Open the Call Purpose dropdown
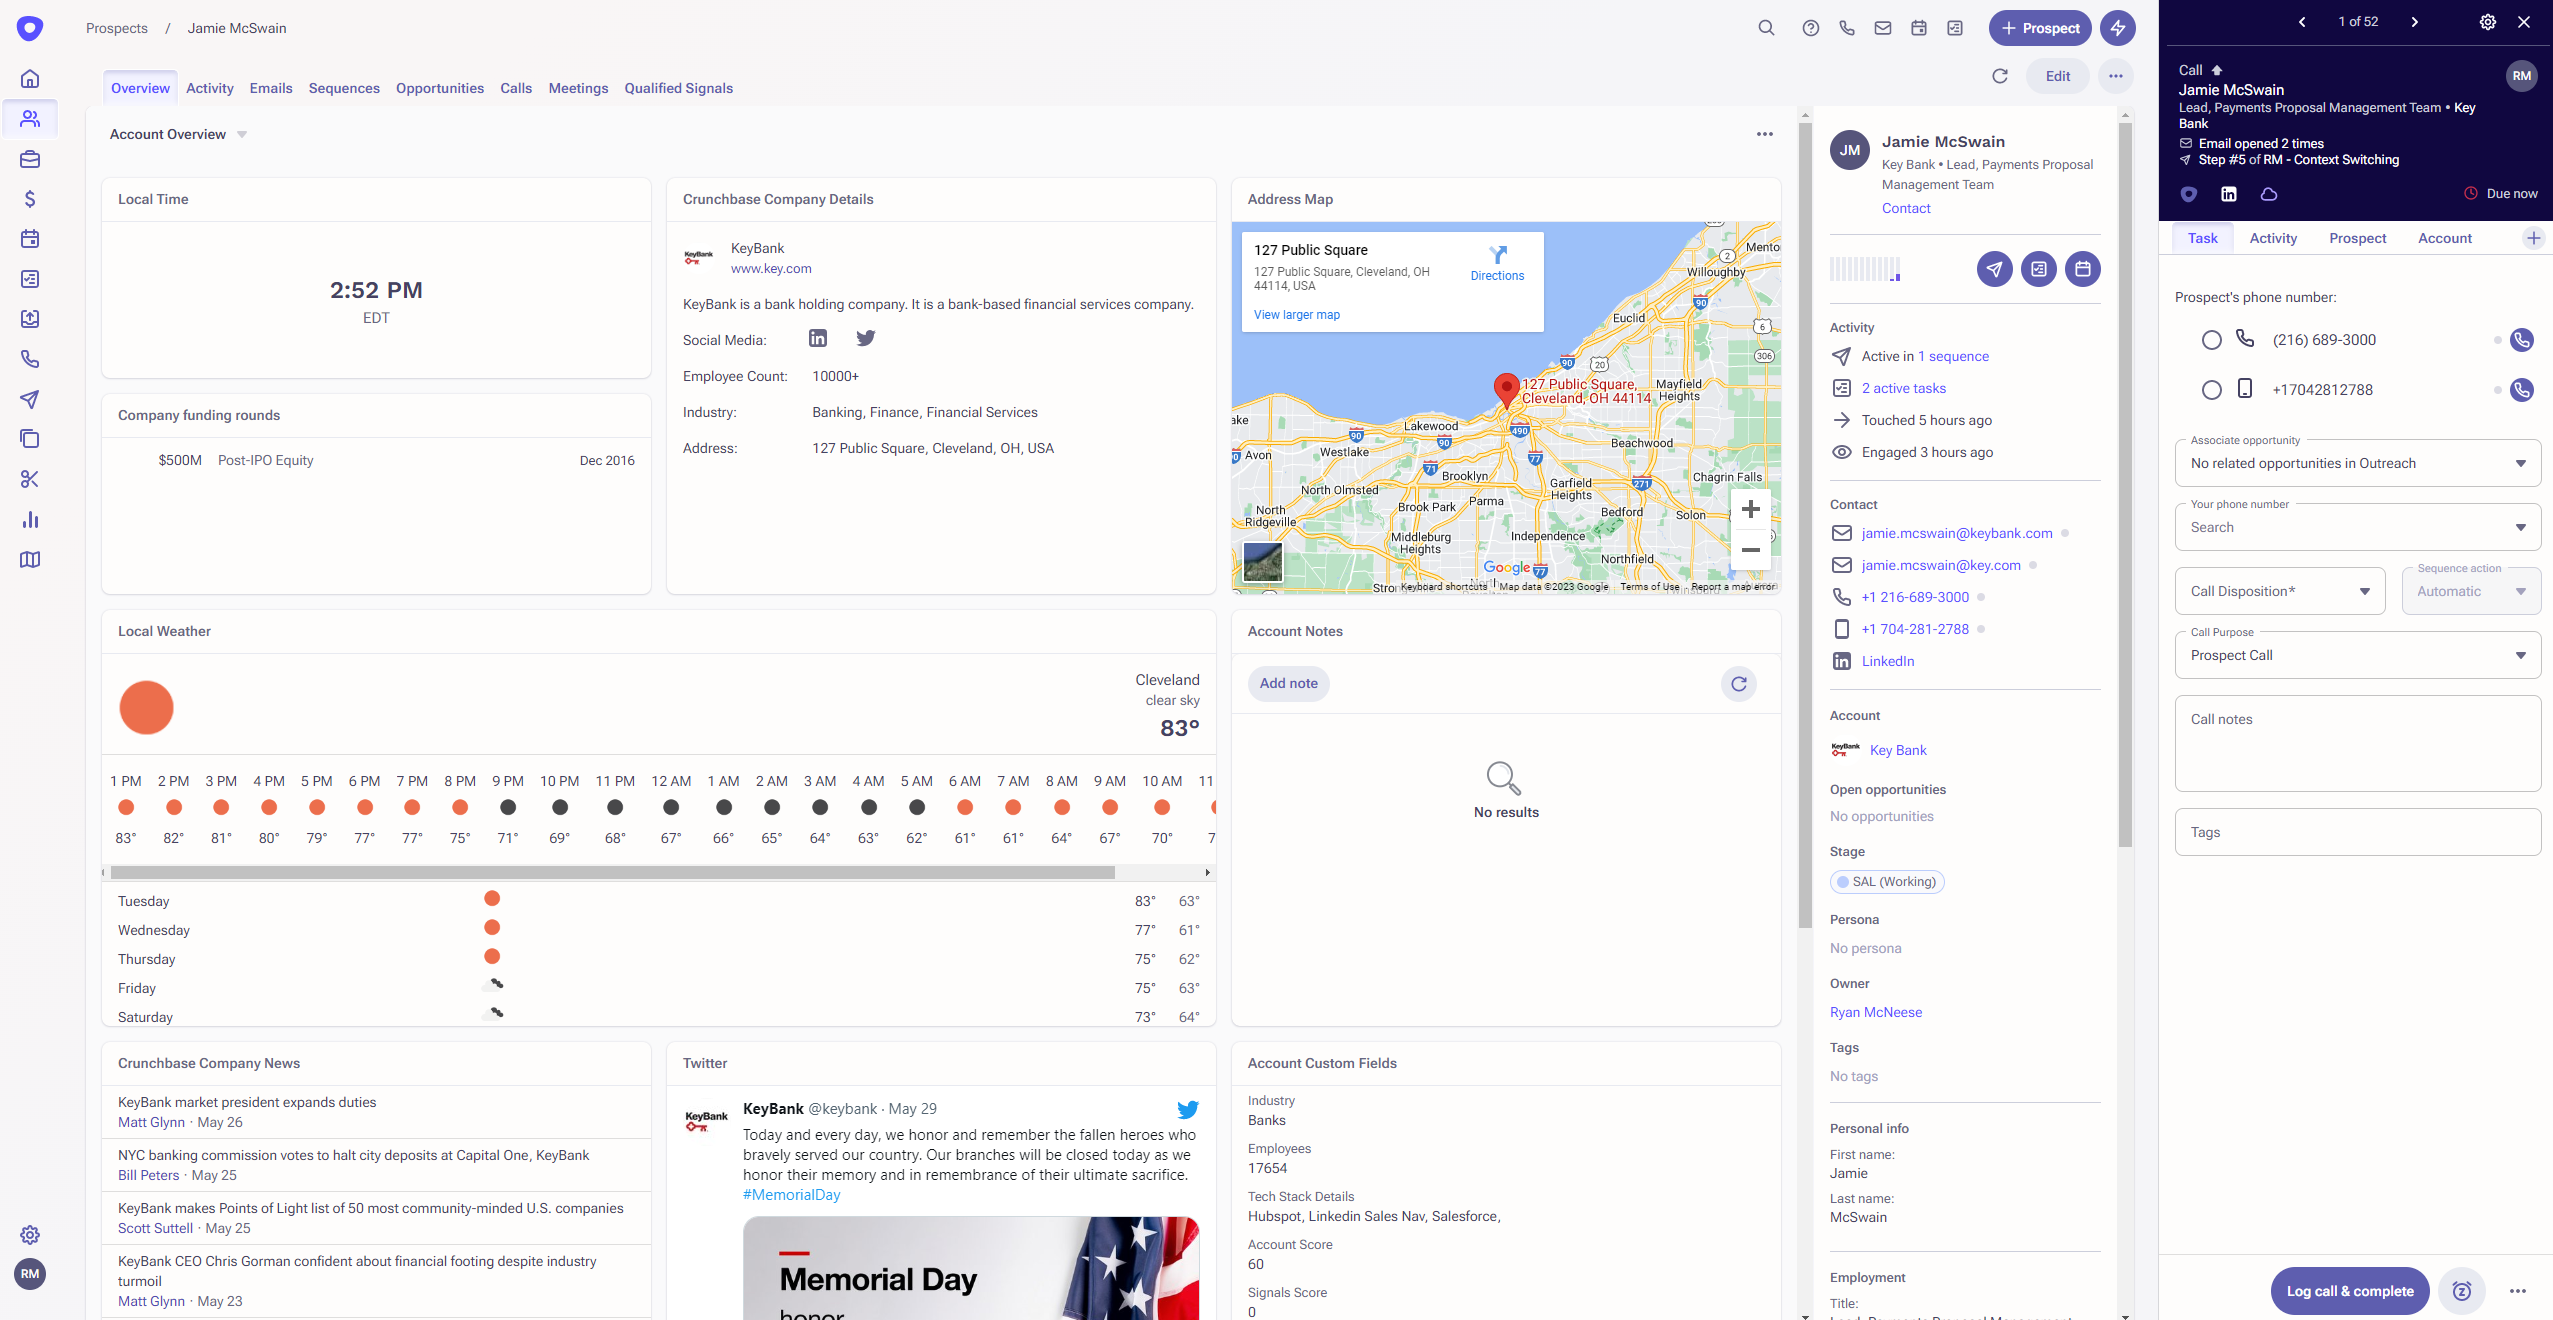This screenshot has height=1320, width=2553. coord(2358,656)
